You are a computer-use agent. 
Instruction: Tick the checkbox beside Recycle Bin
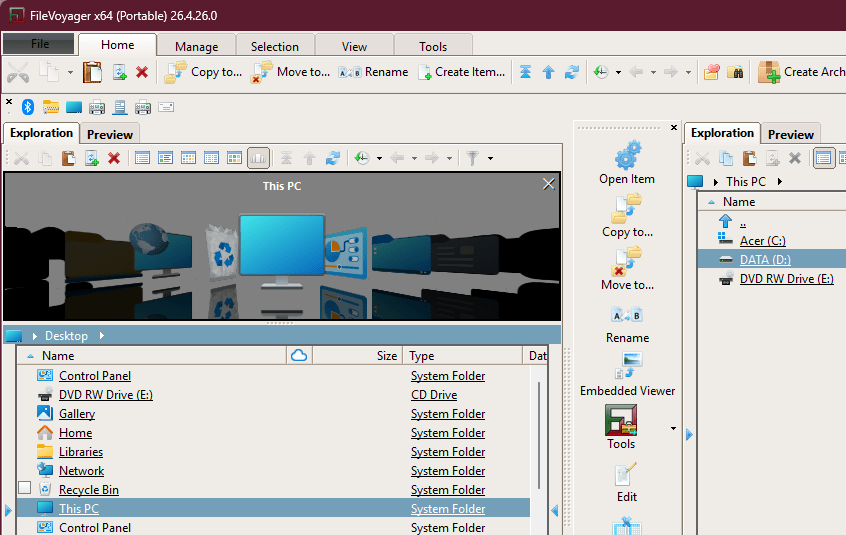point(25,488)
